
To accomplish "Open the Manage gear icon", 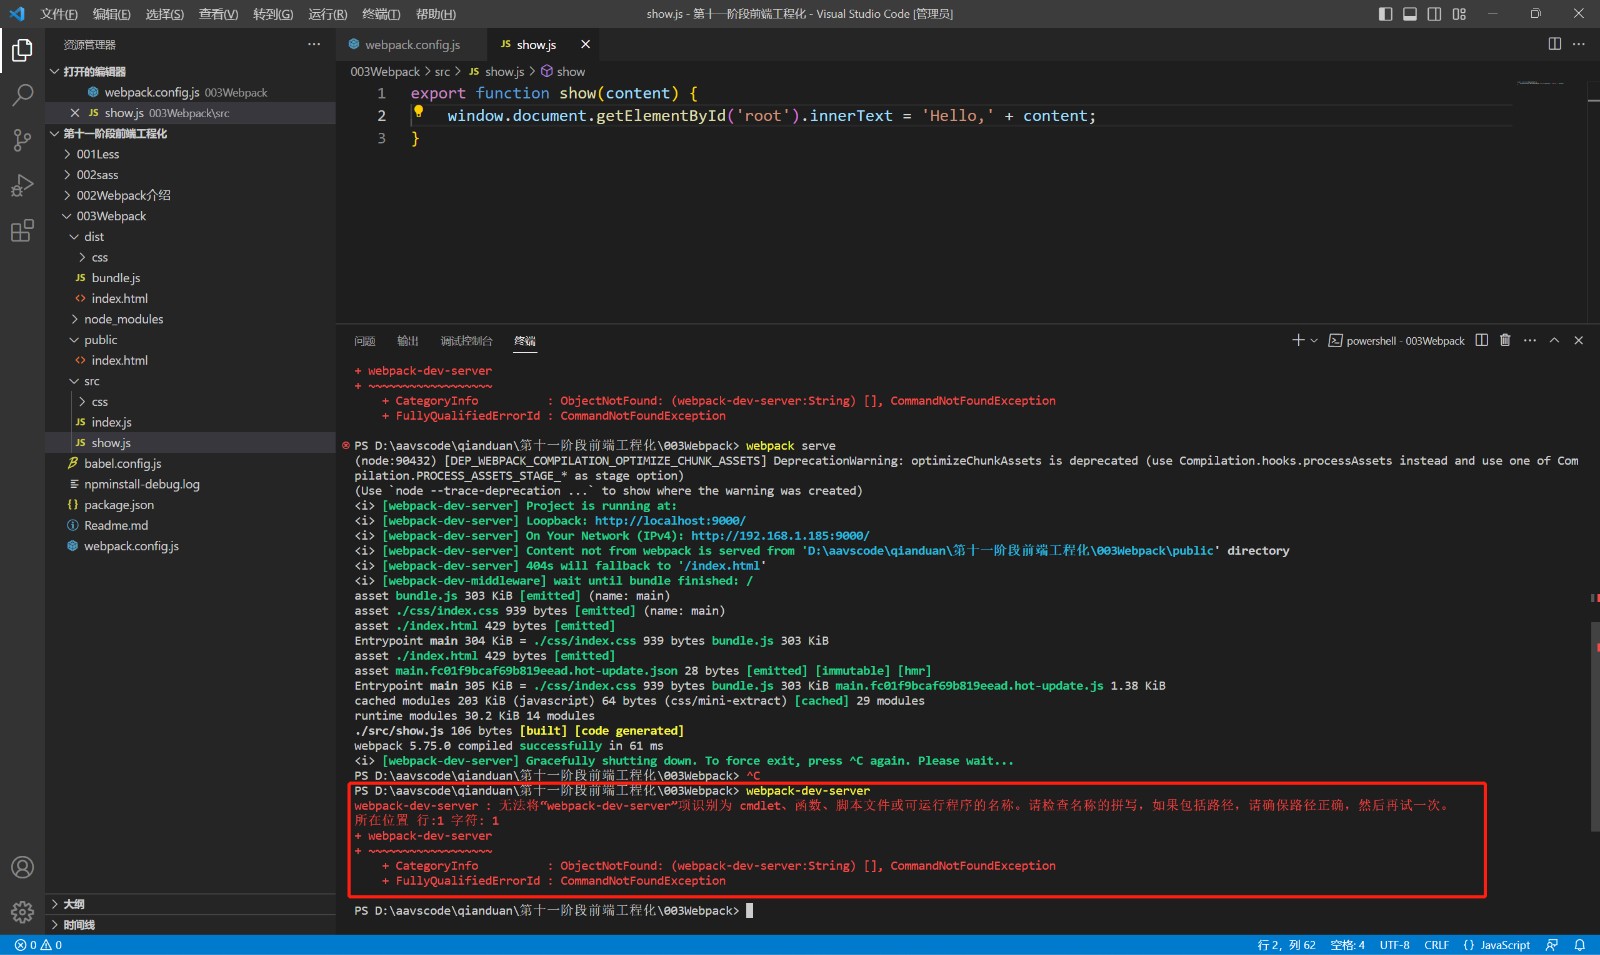I will 22,912.
